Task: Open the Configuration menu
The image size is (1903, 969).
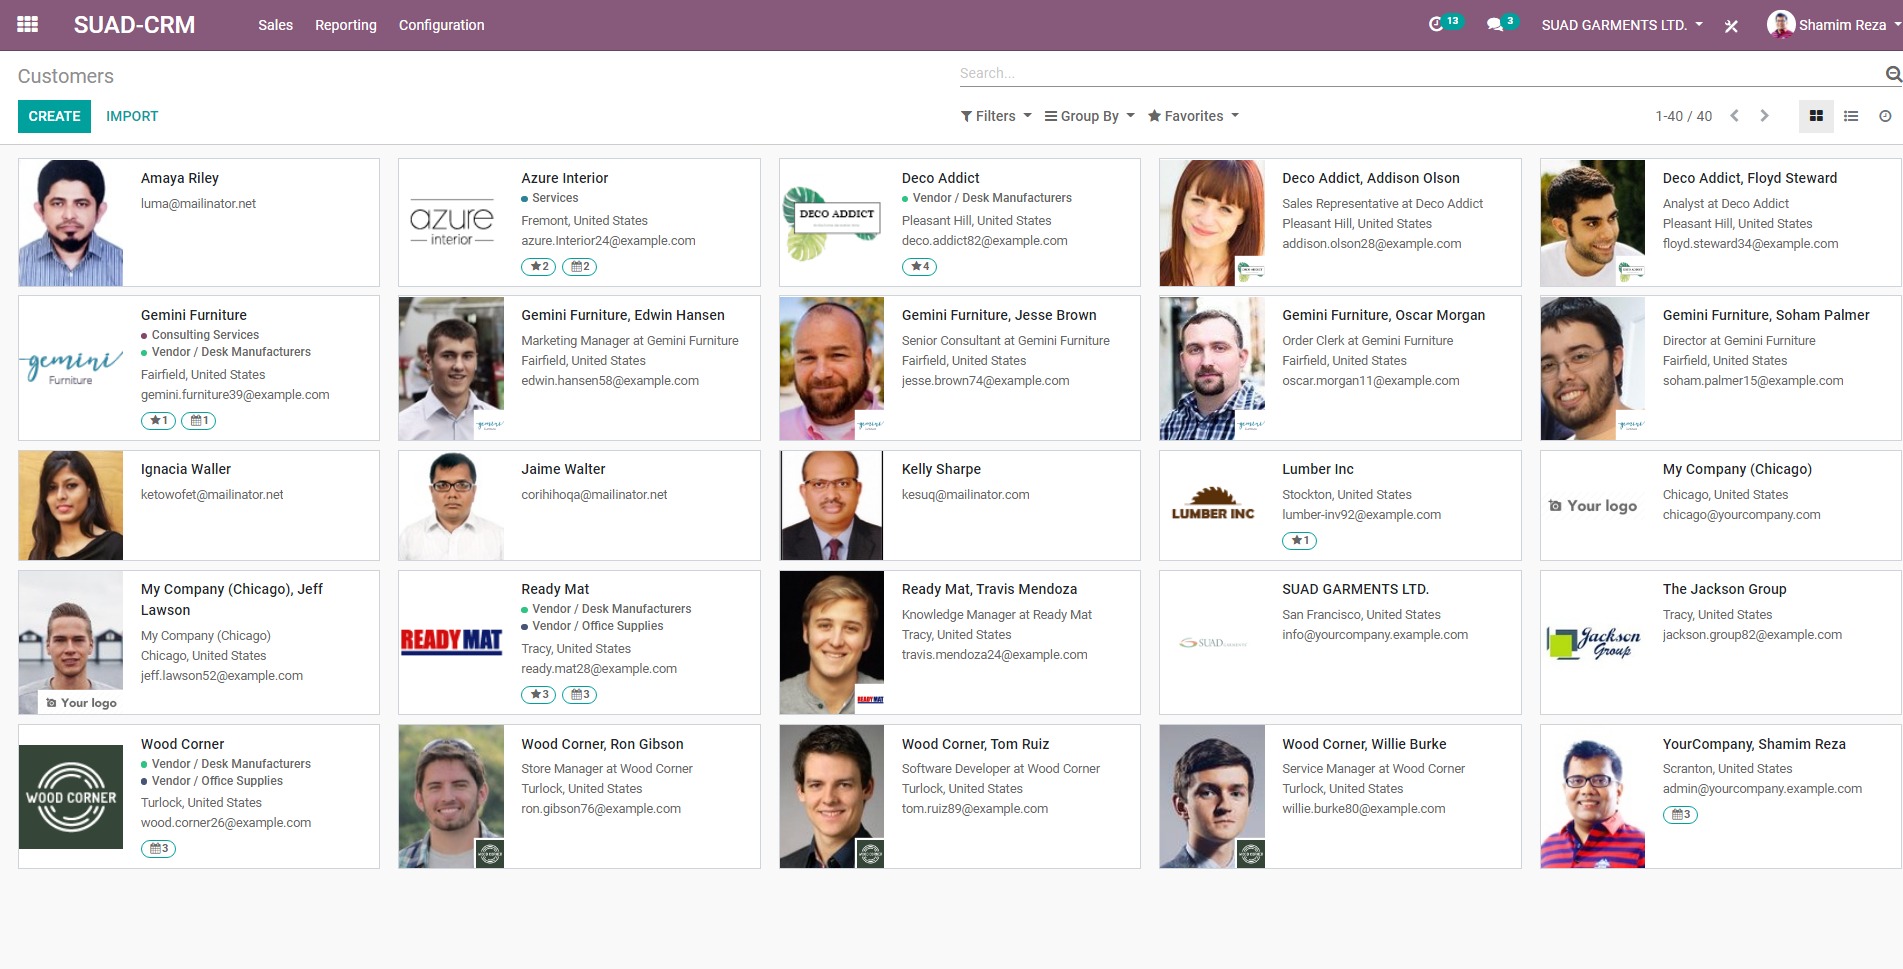Action: [x=441, y=25]
